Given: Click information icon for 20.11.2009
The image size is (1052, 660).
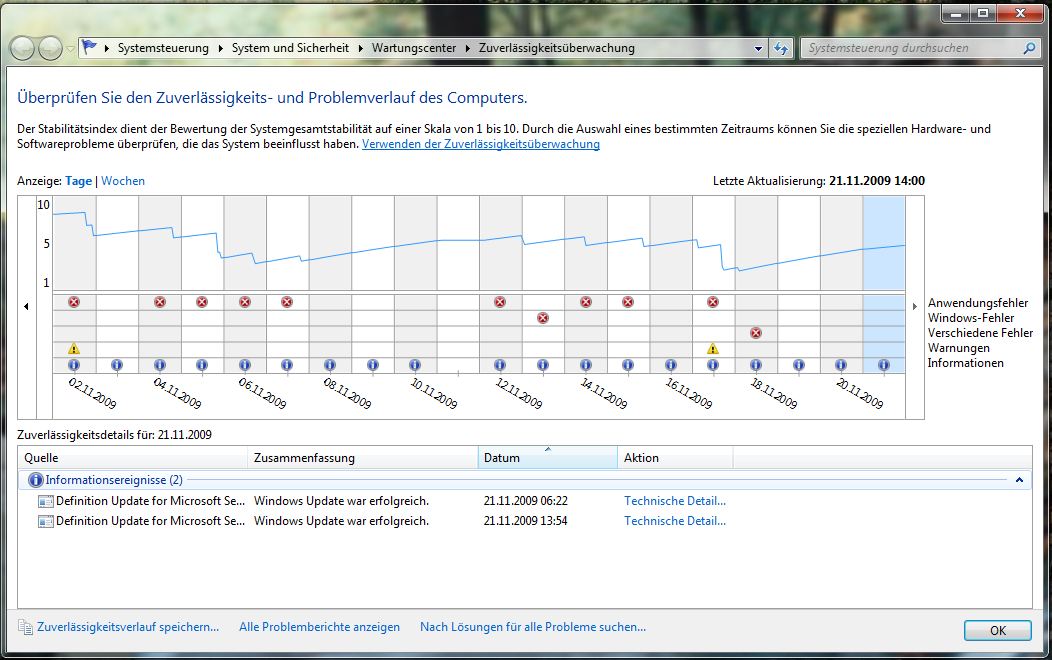Looking at the screenshot, I should pyautogui.click(x=841, y=365).
